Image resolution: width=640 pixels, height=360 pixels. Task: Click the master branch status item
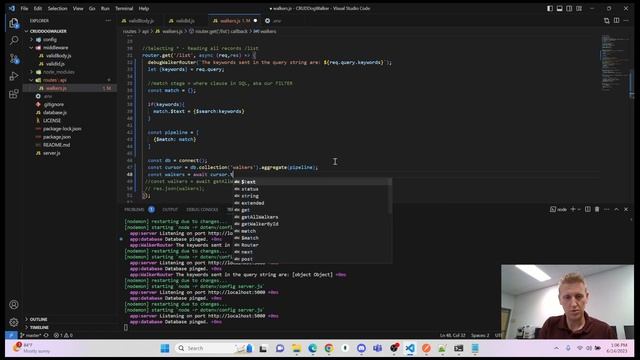pyautogui.click(x=31, y=335)
